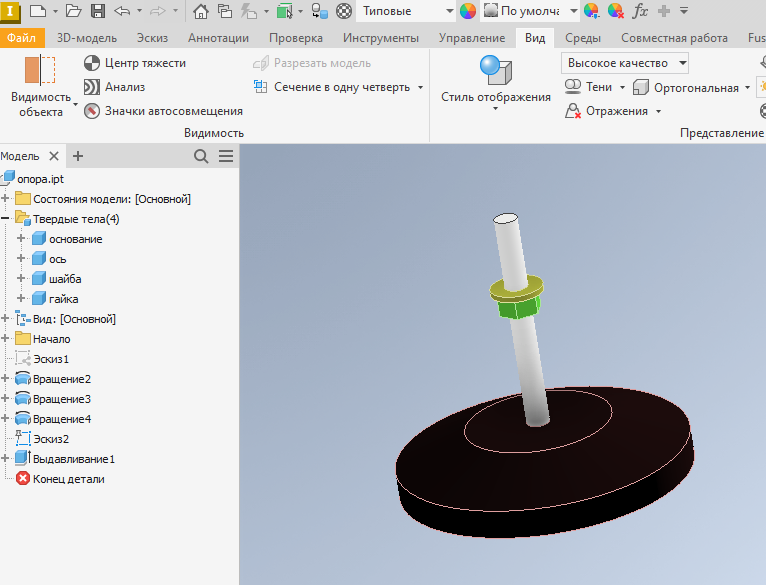
Task: Open a file with the folder icon
Action: coord(73,11)
